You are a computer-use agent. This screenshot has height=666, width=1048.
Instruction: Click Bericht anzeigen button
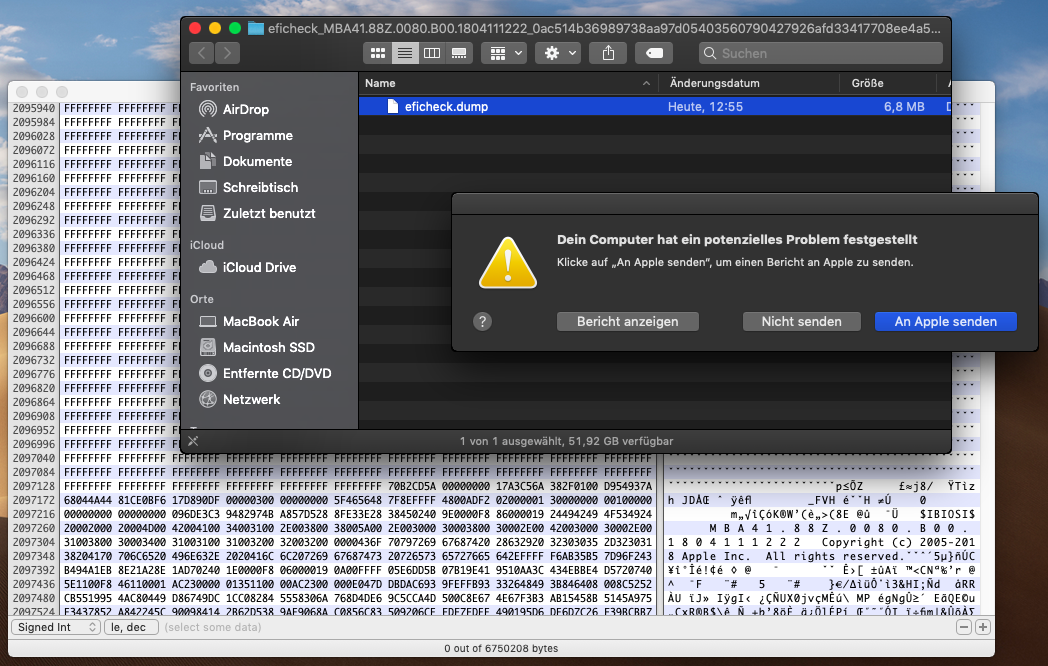coord(628,322)
